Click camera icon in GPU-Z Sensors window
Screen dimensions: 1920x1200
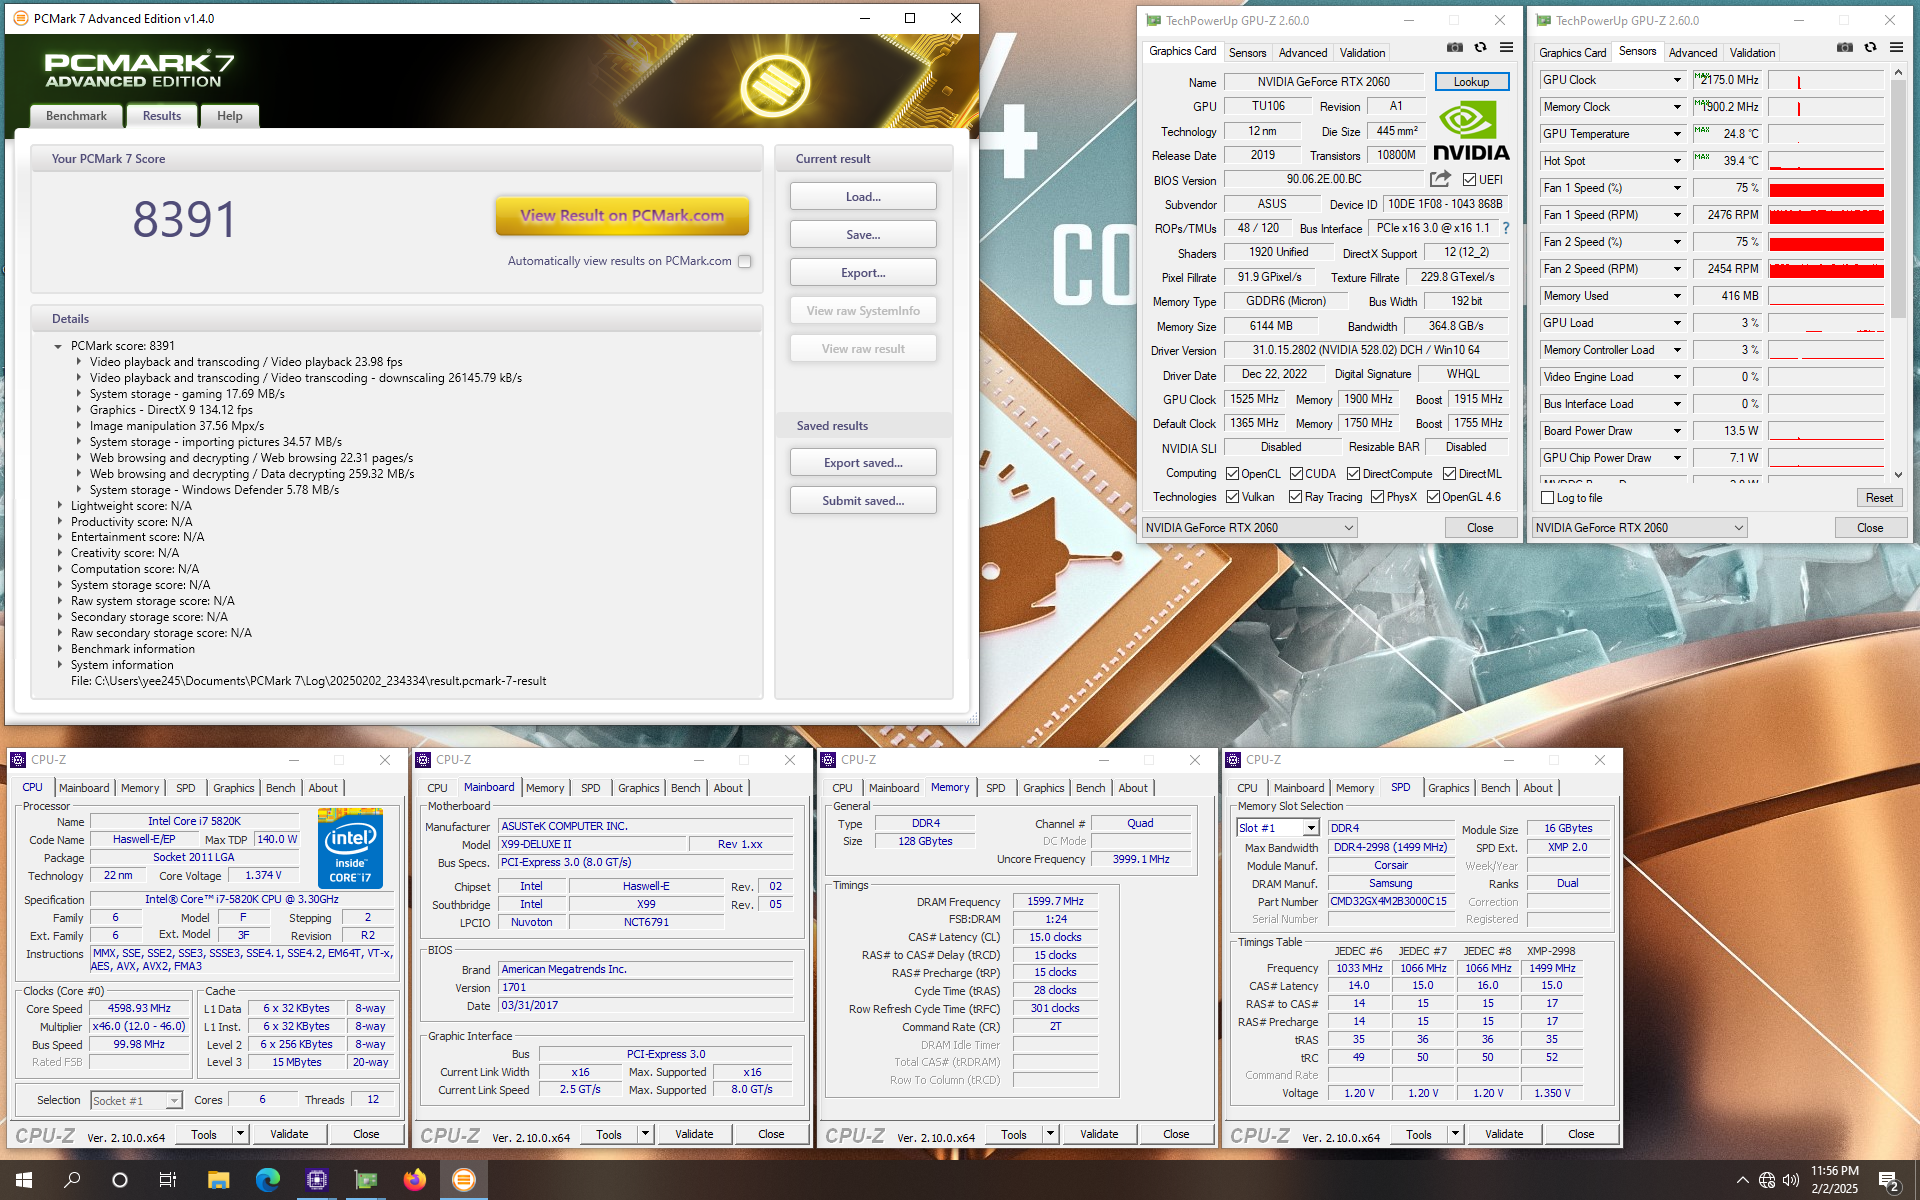click(x=1845, y=48)
